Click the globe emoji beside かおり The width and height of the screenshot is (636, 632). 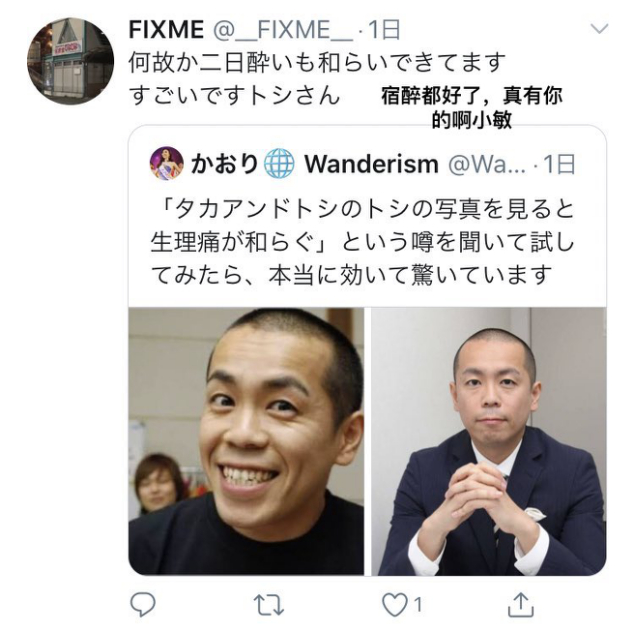point(279,163)
